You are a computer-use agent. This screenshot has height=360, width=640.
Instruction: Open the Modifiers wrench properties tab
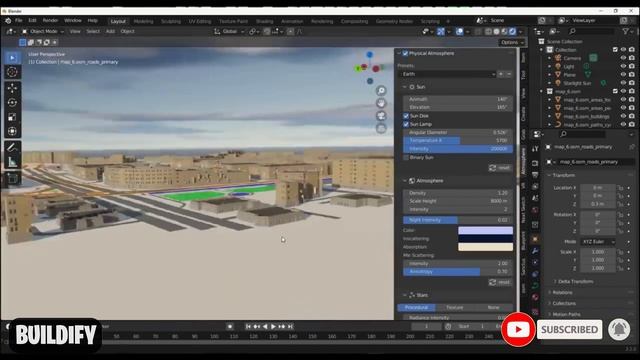535,251
